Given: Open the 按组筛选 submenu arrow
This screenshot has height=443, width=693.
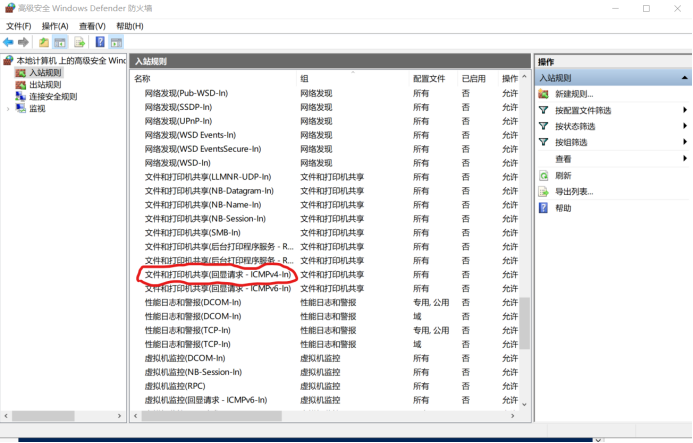Looking at the screenshot, I should 685,141.
